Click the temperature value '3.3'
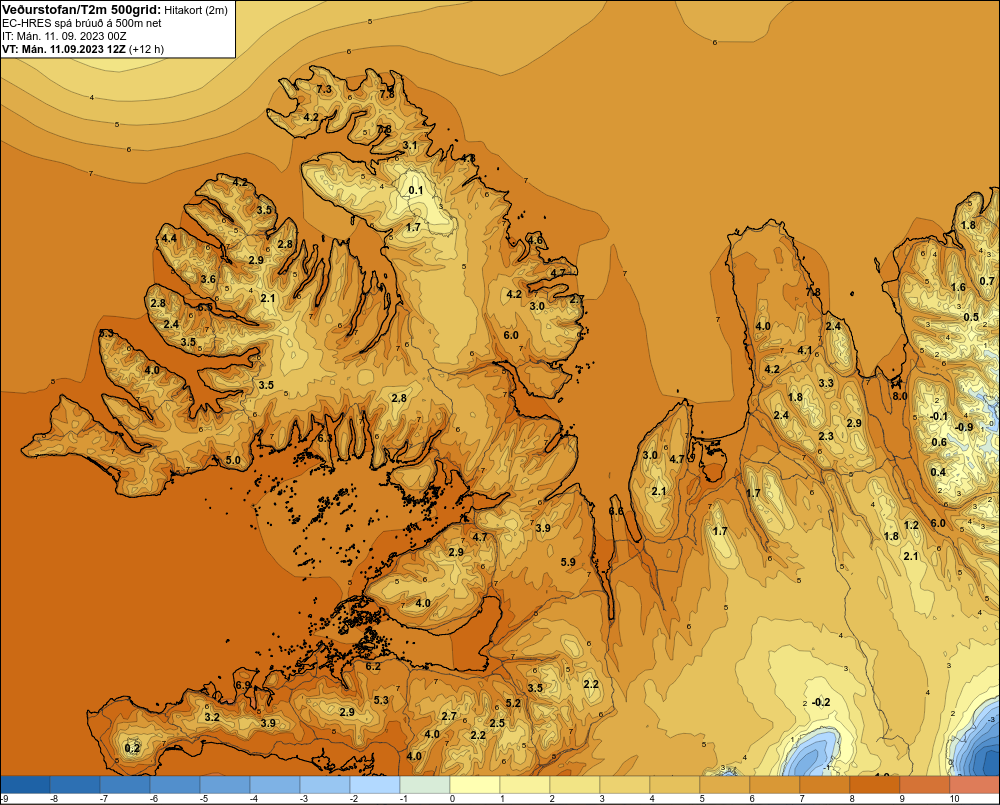Screen dimensions: 1000x805 point(826,383)
